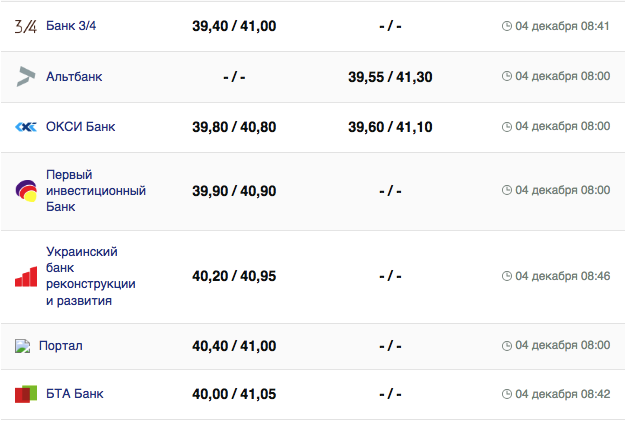
Task: Click the ОКСИ Банк logo icon
Action: pos(26,127)
